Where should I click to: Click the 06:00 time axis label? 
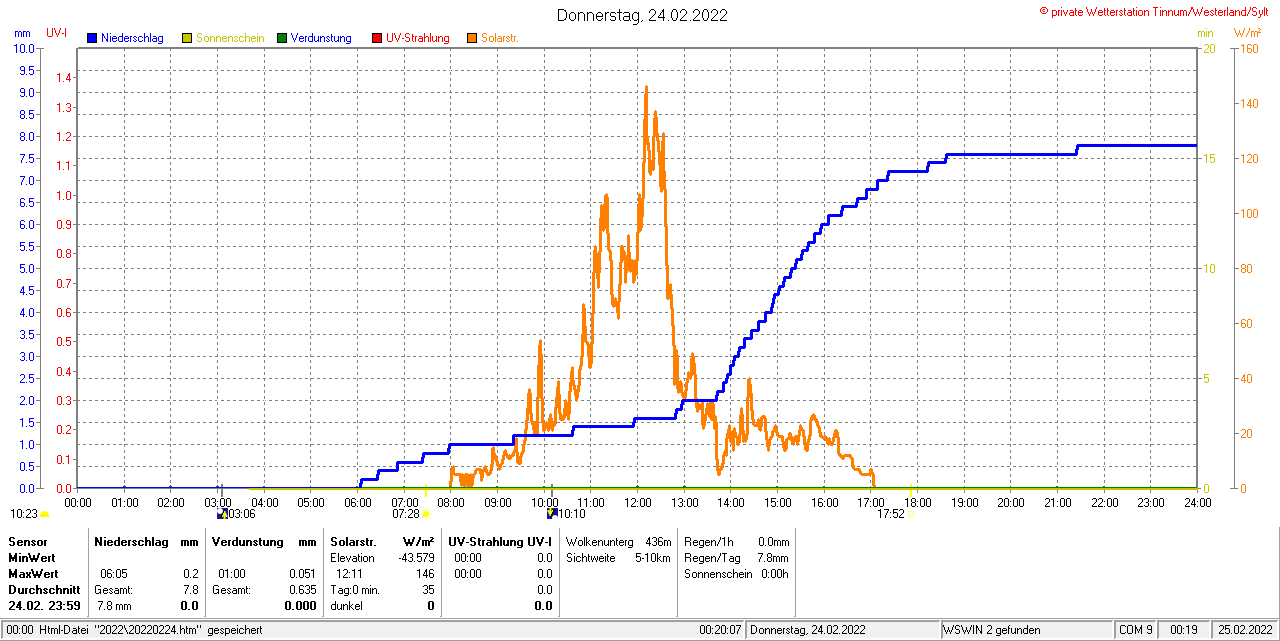[x=358, y=502]
